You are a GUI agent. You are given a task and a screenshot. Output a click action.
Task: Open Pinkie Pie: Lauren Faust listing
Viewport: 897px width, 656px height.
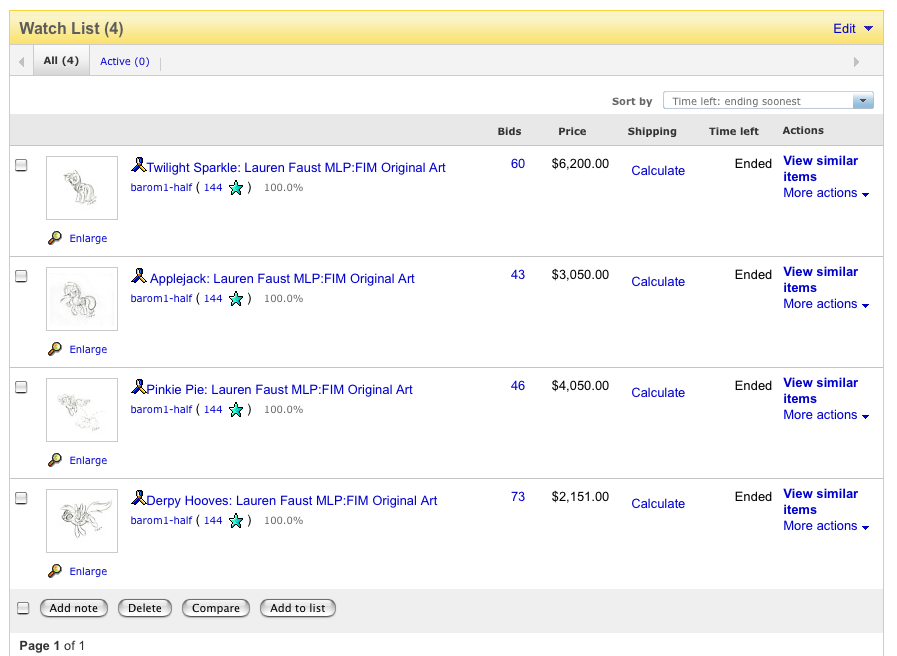(x=279, y=389)
